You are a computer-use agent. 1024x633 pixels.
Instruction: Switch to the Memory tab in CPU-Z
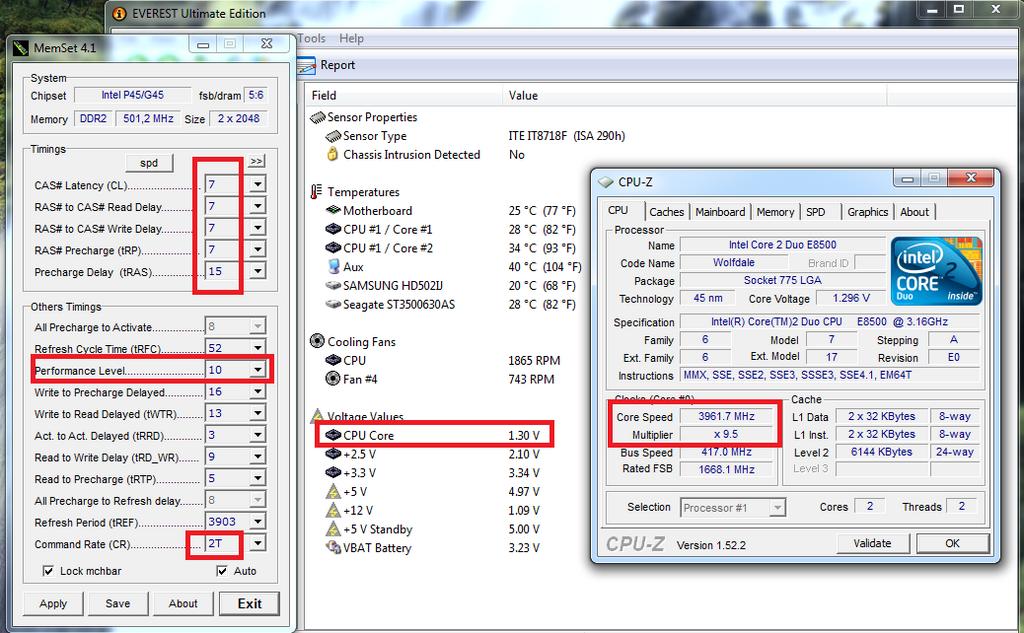pyautogui.click(x=775, y=212)
